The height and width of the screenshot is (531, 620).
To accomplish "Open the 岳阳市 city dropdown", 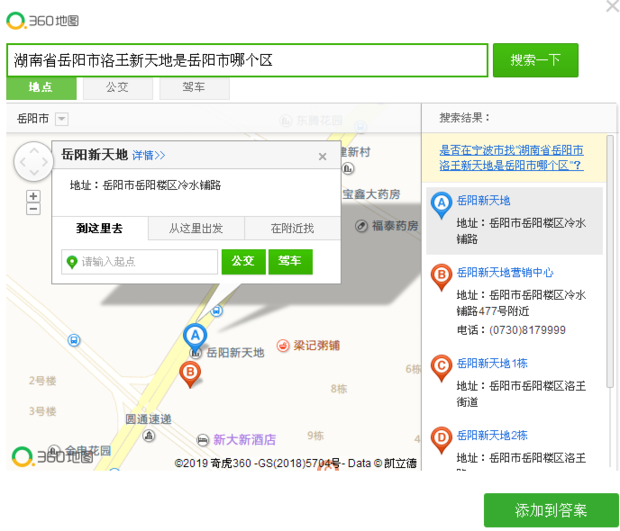I will click(62, 119).
